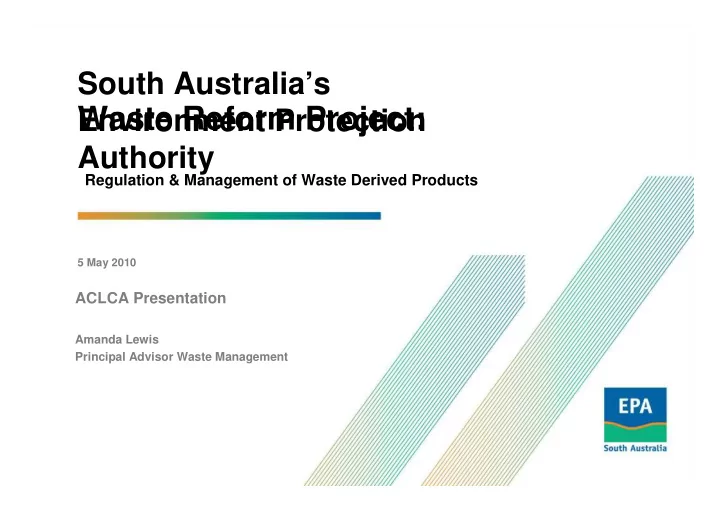Select "Principal Advisor Waste Management" line
Screen dimensions: 720x509
coord(181,357)
